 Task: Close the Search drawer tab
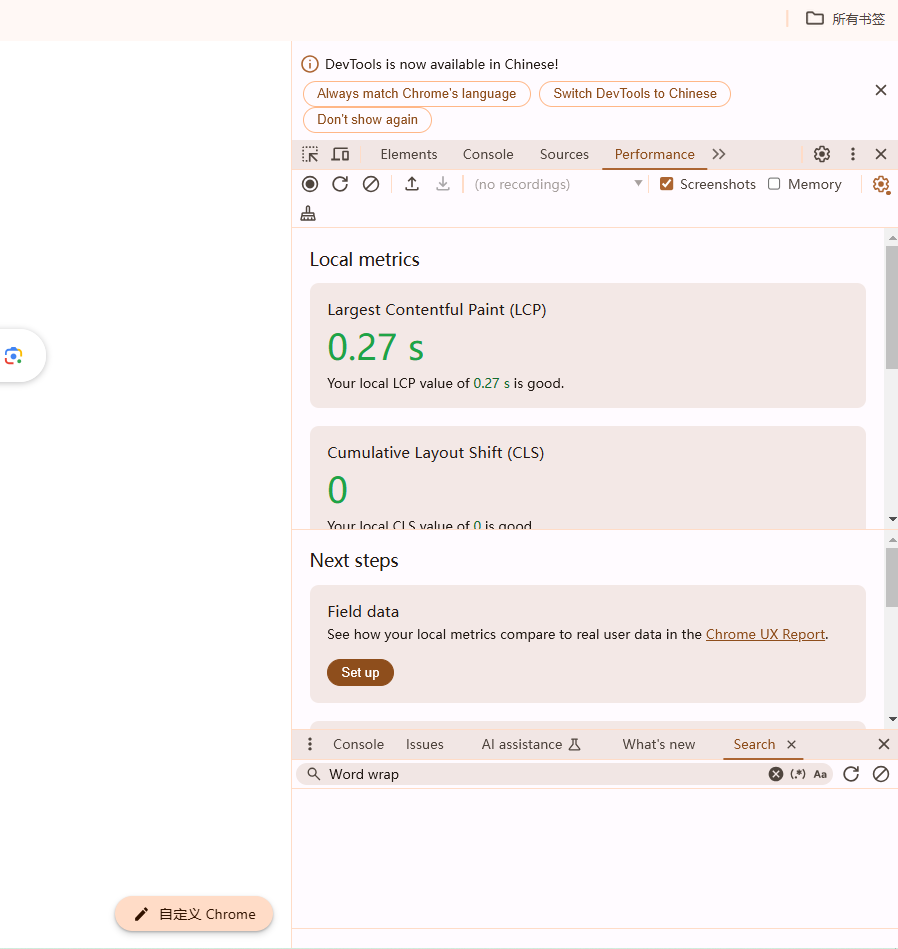(x=791, y=744)
